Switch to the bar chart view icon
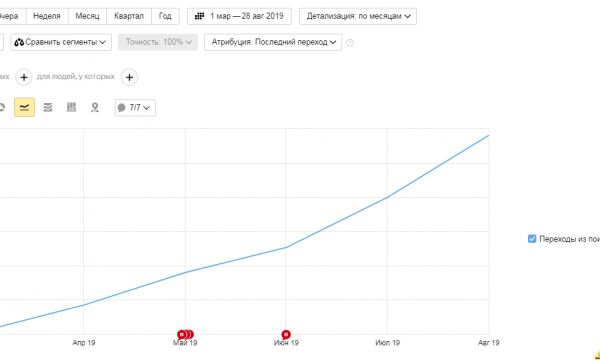Image resolution: width=600 pixels, height=361 pixels. [x=71, y=108]
